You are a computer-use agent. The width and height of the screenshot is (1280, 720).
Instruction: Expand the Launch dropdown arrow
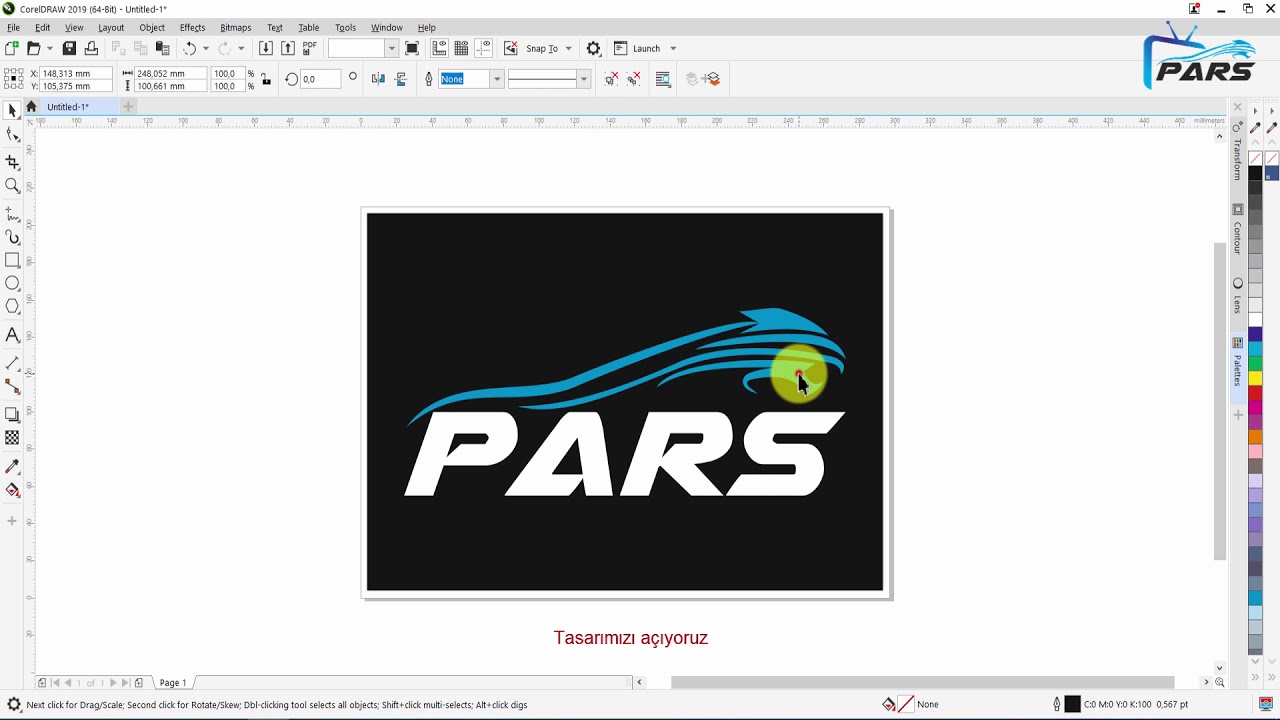coord(673,48)
